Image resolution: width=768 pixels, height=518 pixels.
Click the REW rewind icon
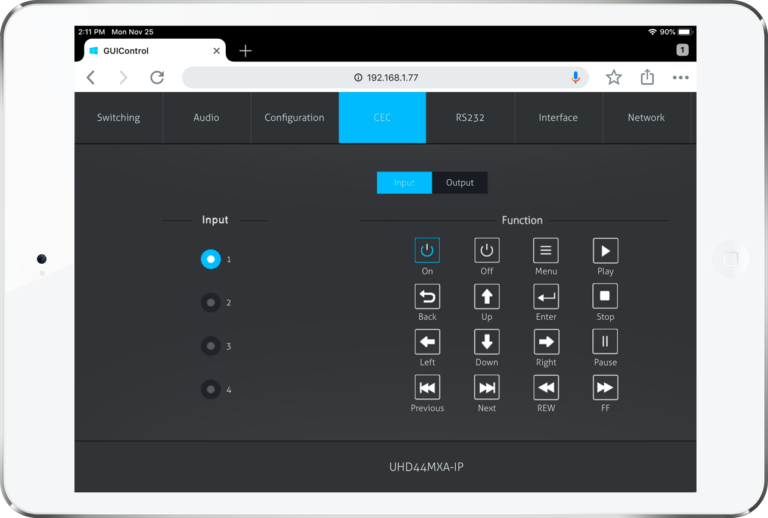546,387
